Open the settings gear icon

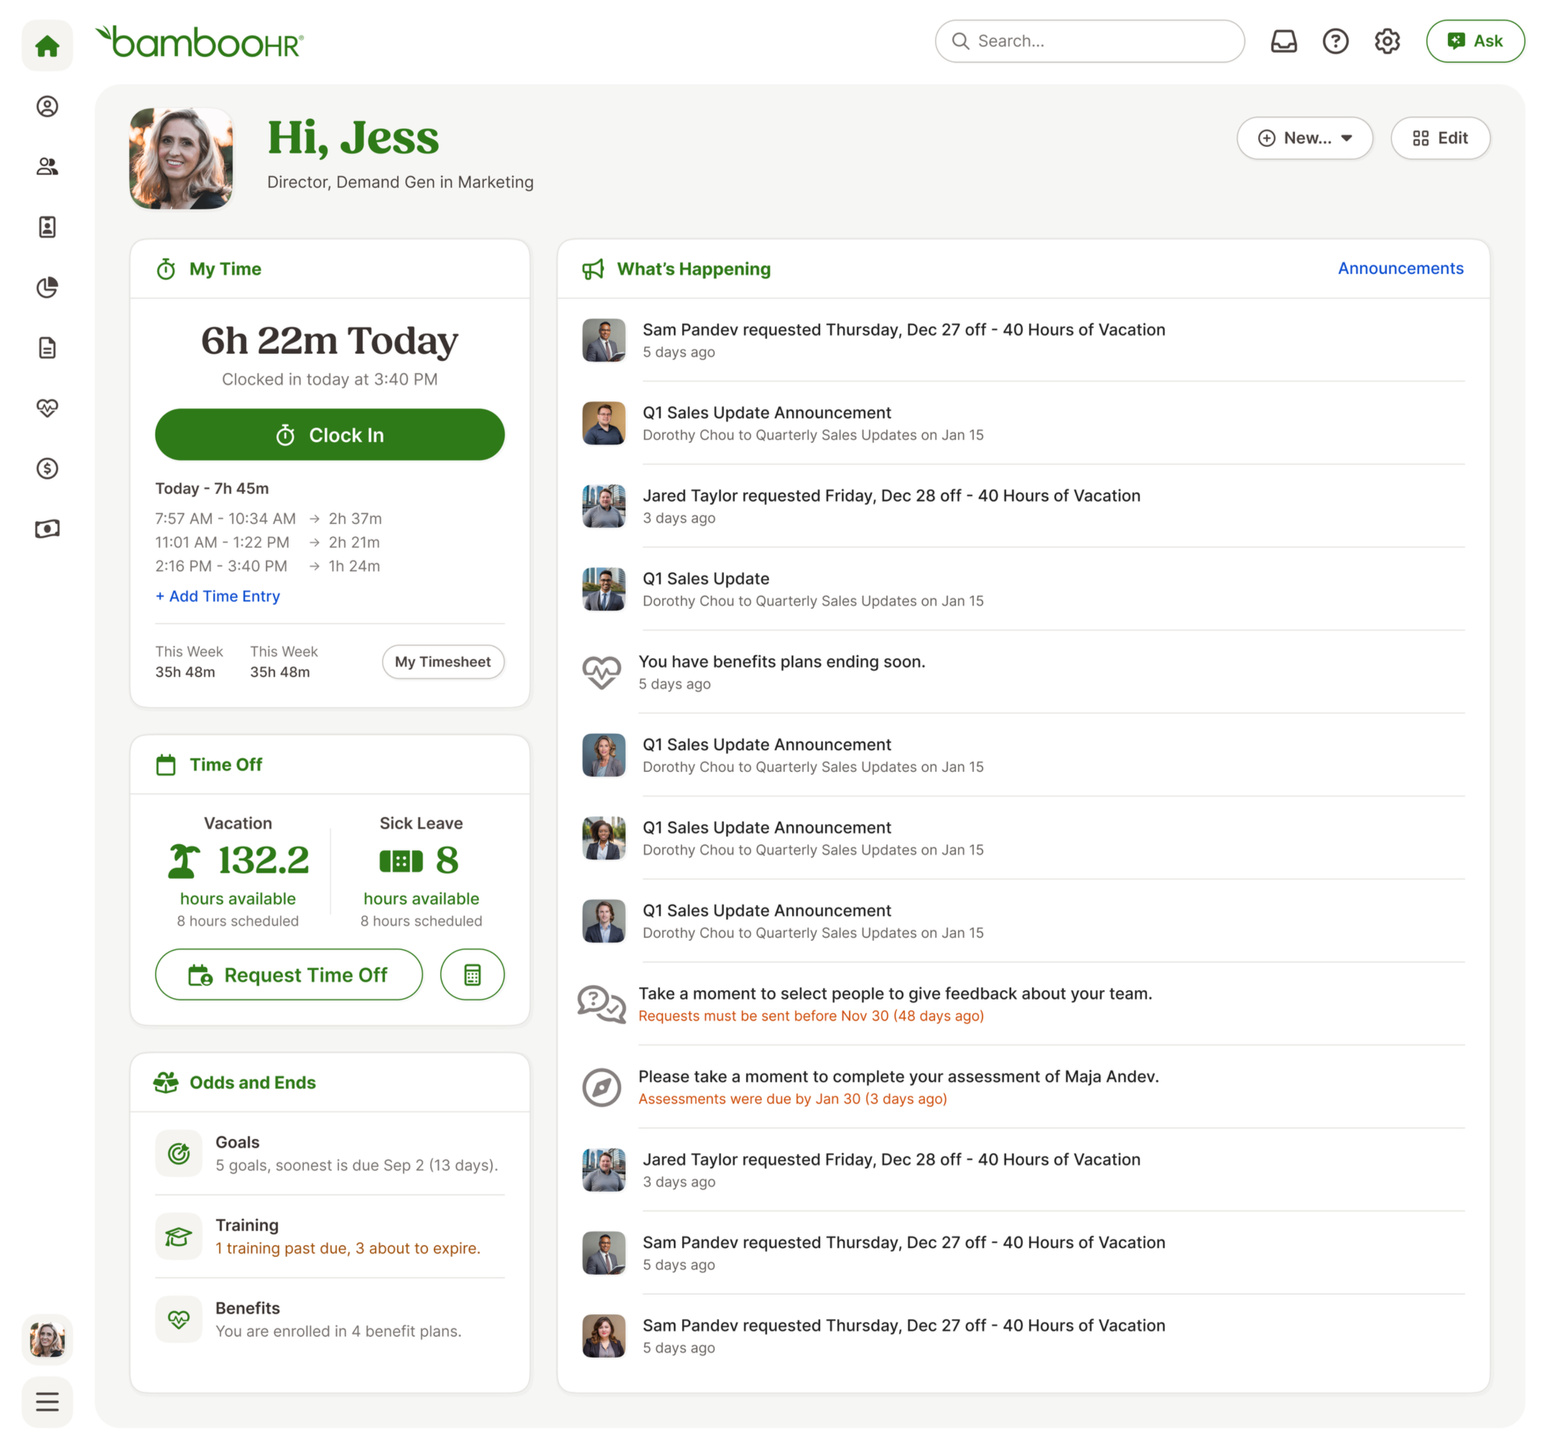point(1387,41)
